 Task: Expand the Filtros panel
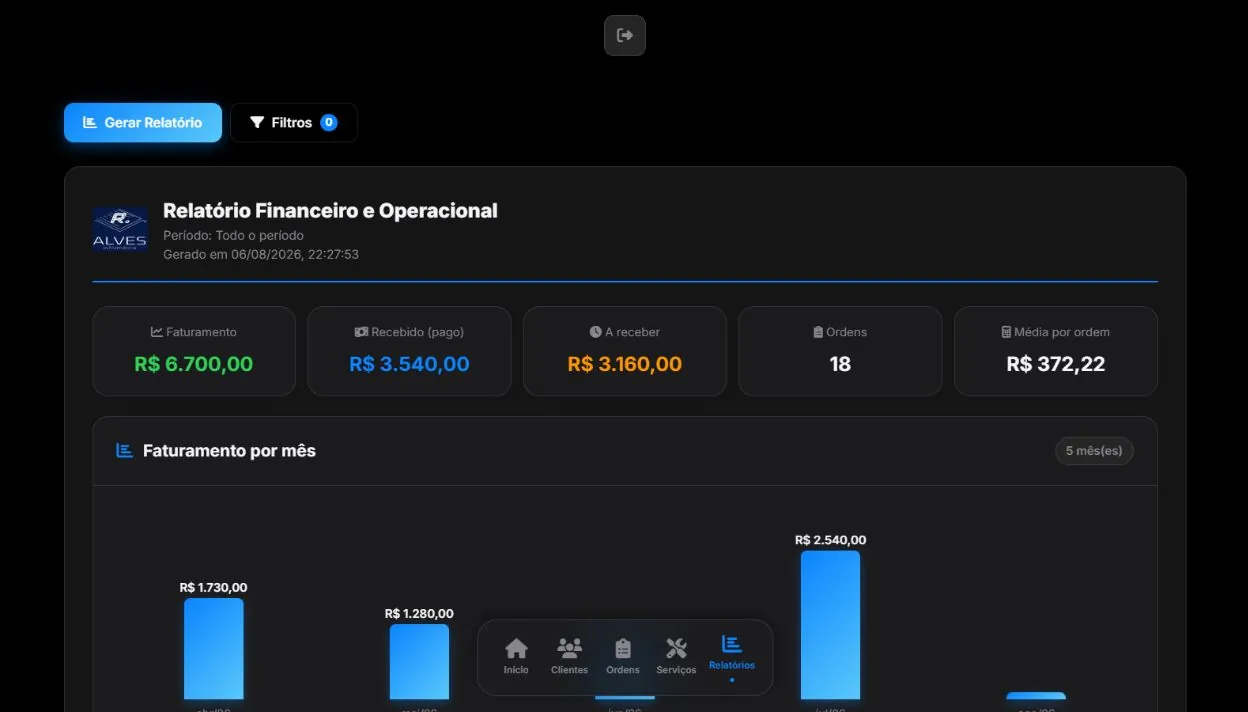[x=294, y=123]
